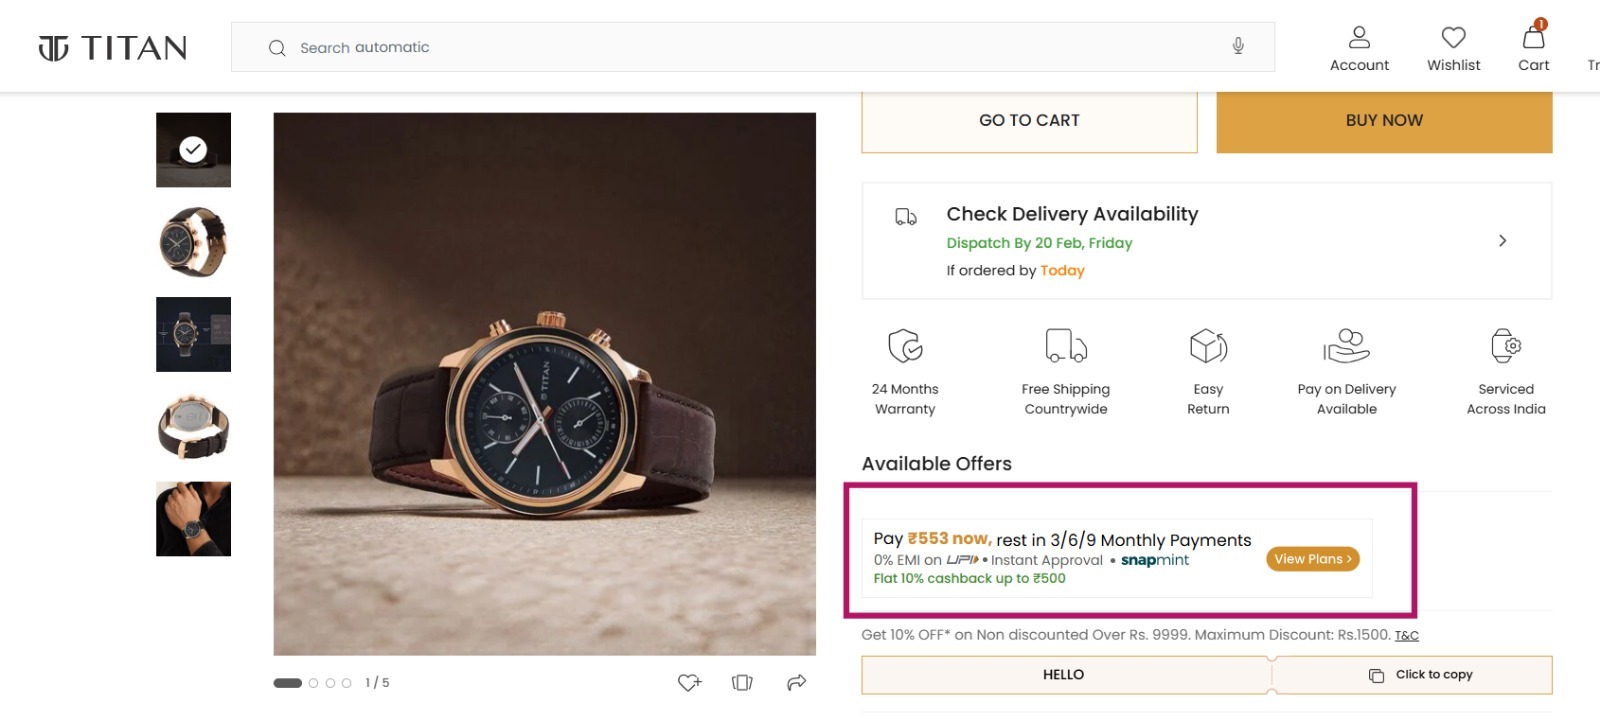The width and height of the screenshot is (1600, 720).
Task: Open the T&C link
Action: (x=1406, y=635)
